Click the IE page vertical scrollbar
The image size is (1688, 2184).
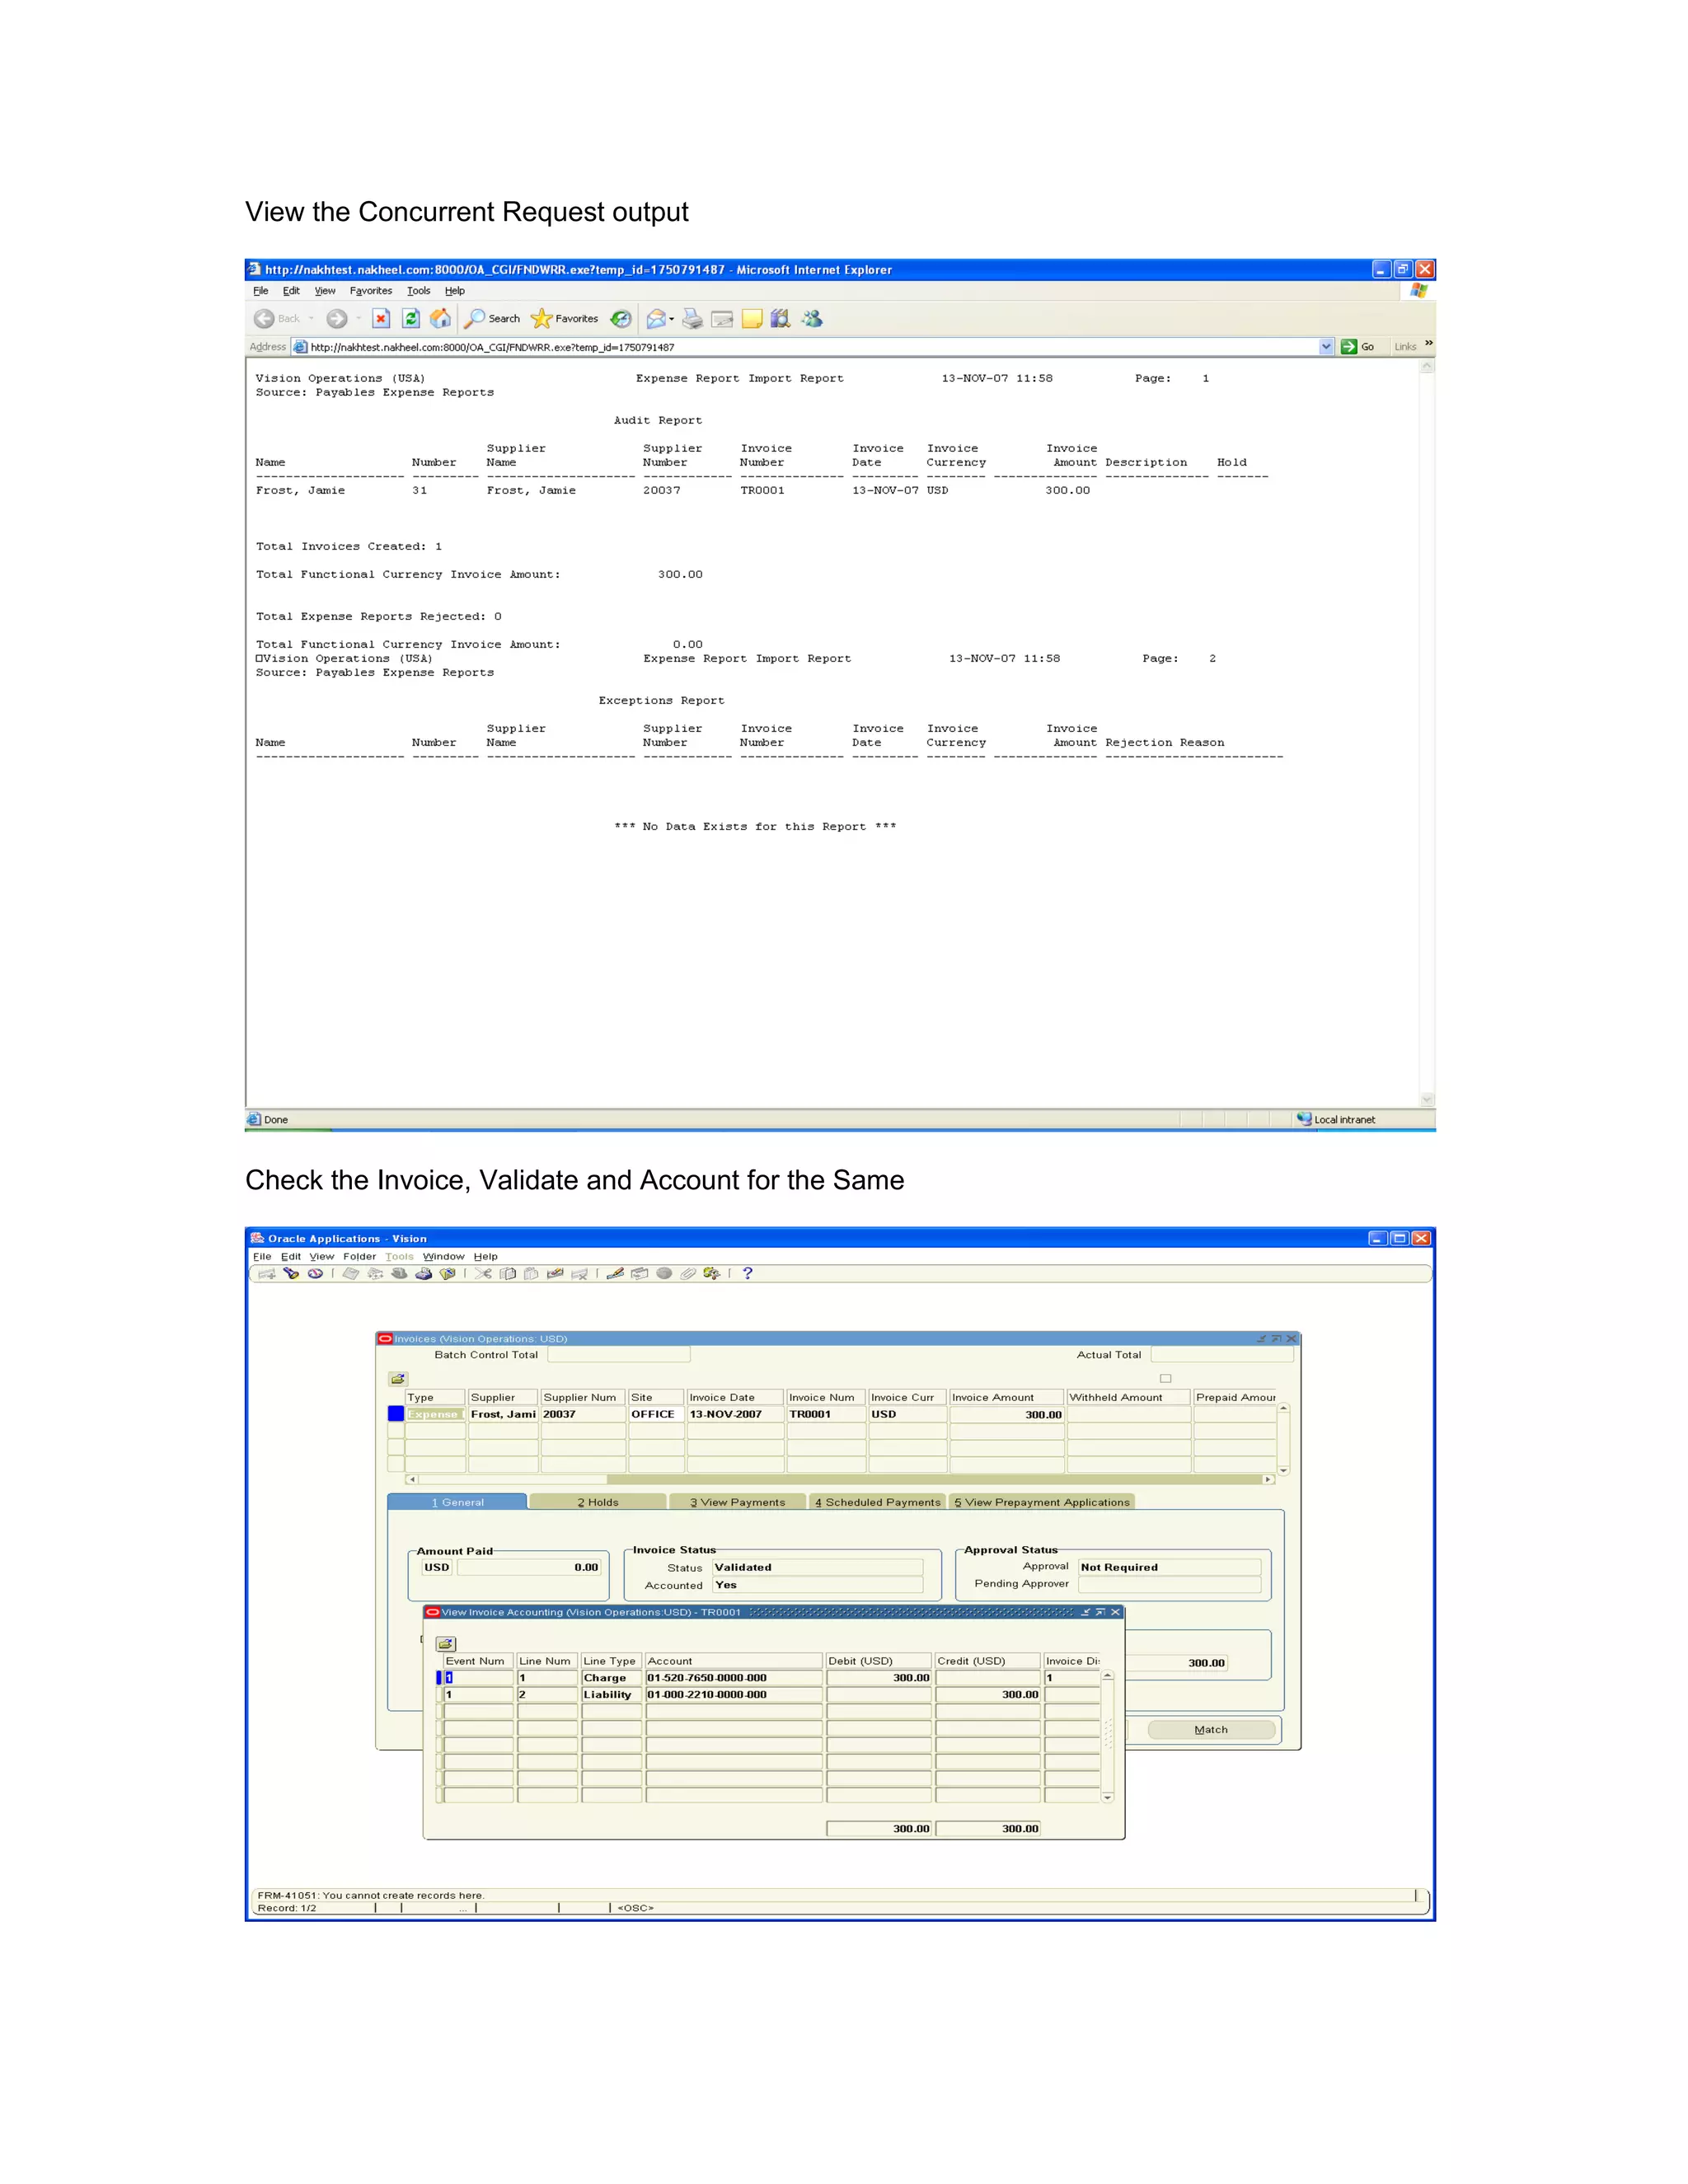pyautogui.click(x=1427, y=733)
